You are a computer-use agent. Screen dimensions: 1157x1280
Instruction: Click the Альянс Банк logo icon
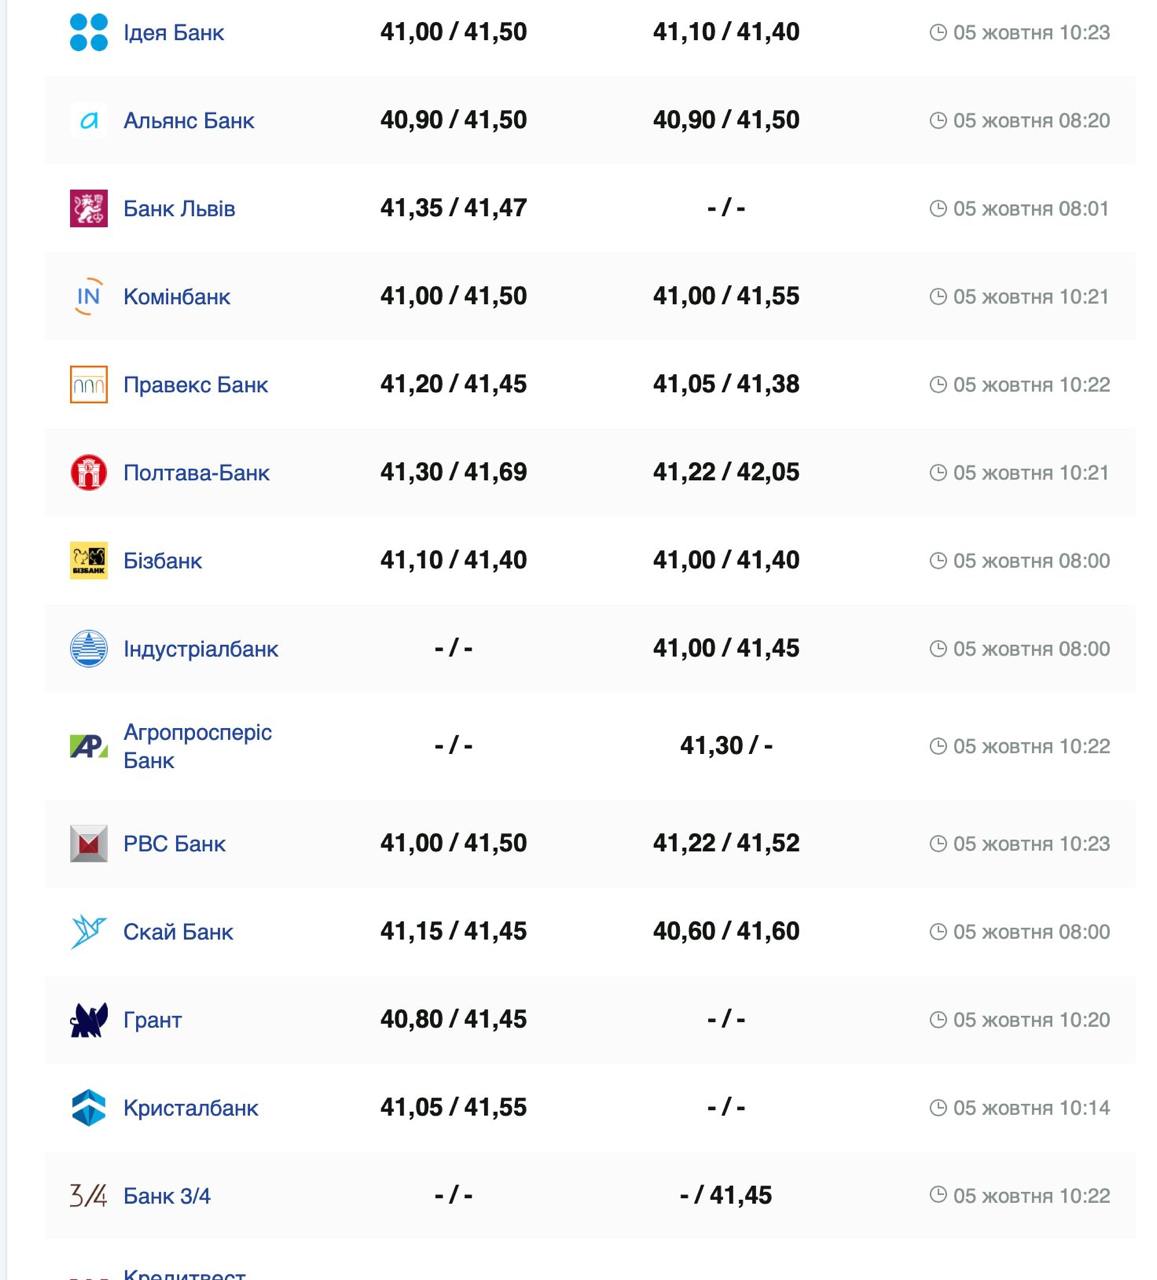pos(89,121)
